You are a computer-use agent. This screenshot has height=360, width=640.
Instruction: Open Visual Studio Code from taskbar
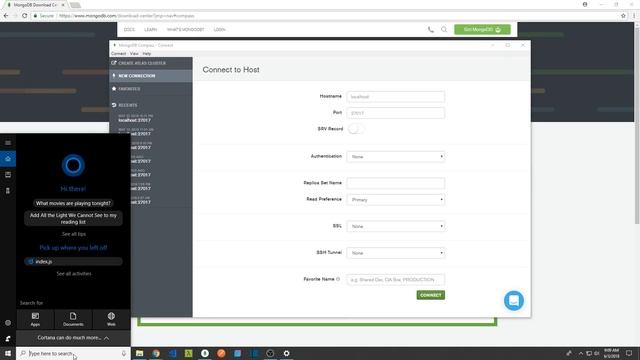click(172, 353)
